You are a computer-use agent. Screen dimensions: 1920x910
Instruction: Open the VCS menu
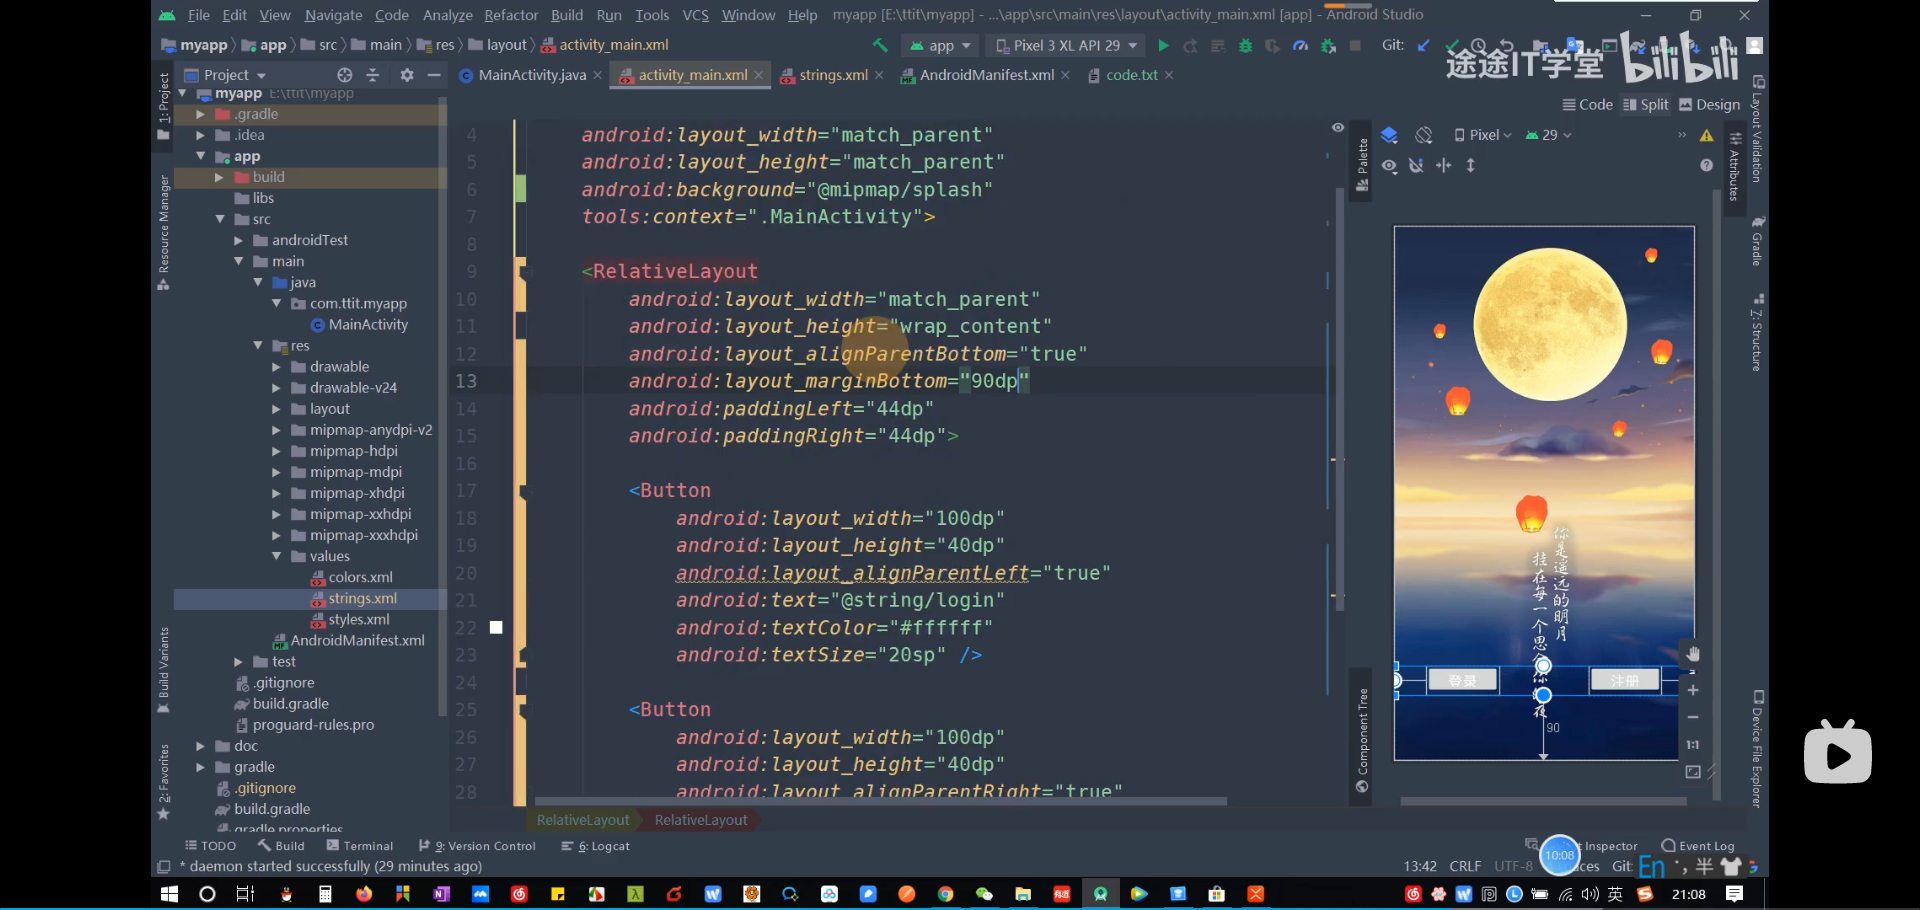point(695,15)
